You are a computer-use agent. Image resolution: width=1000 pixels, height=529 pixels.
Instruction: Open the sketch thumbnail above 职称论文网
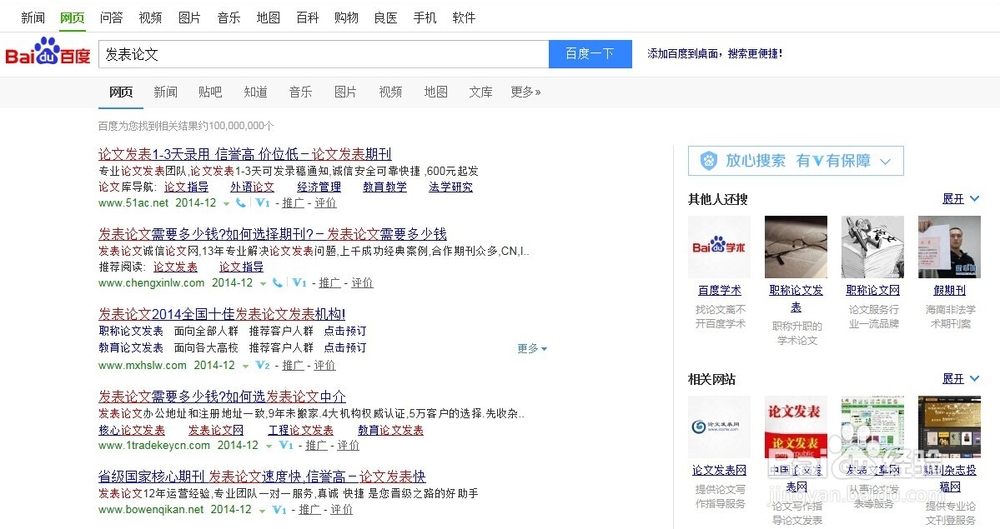pos(872,247)
